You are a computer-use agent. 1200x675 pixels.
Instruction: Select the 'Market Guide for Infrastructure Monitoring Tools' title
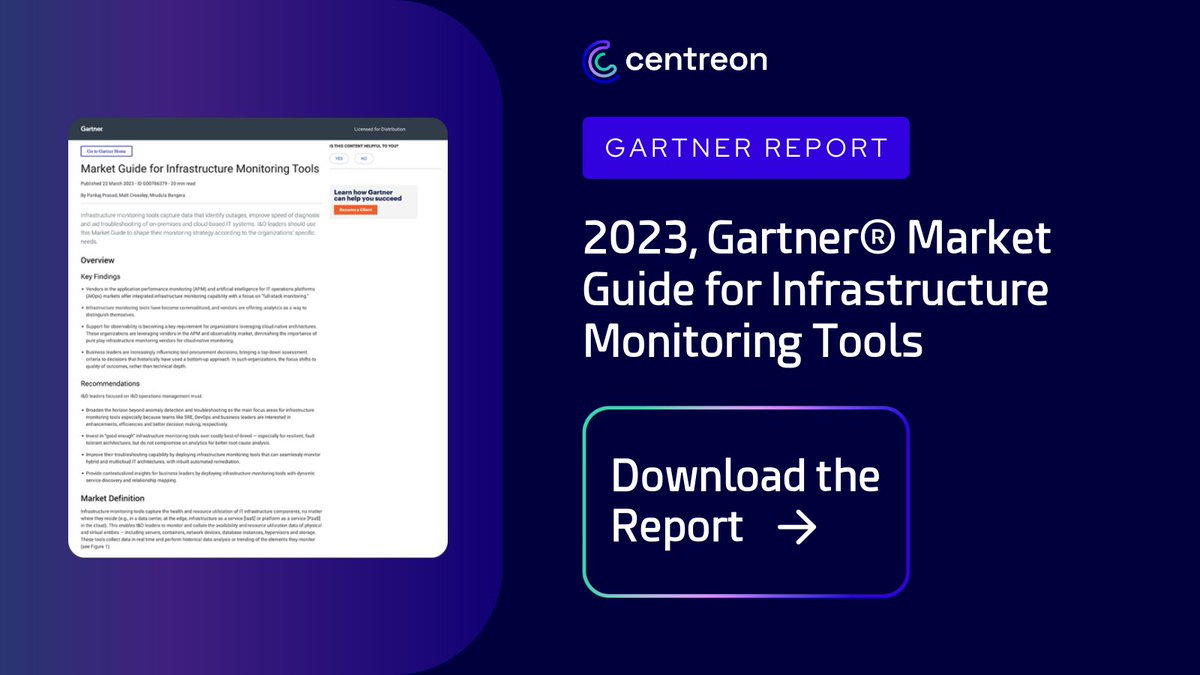(x=200, y=169)
